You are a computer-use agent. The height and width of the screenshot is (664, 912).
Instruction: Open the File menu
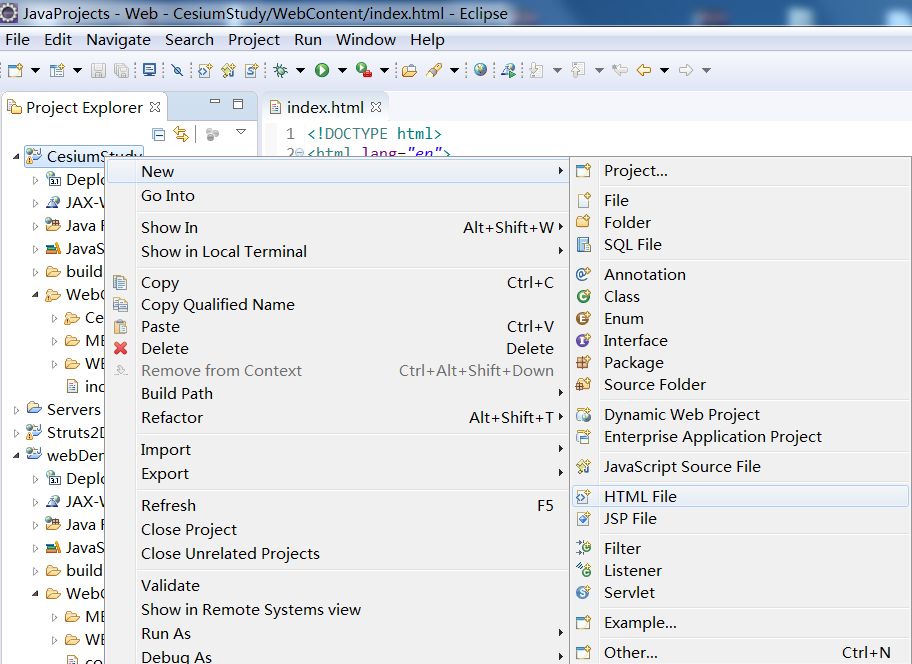tap(17, 40)
